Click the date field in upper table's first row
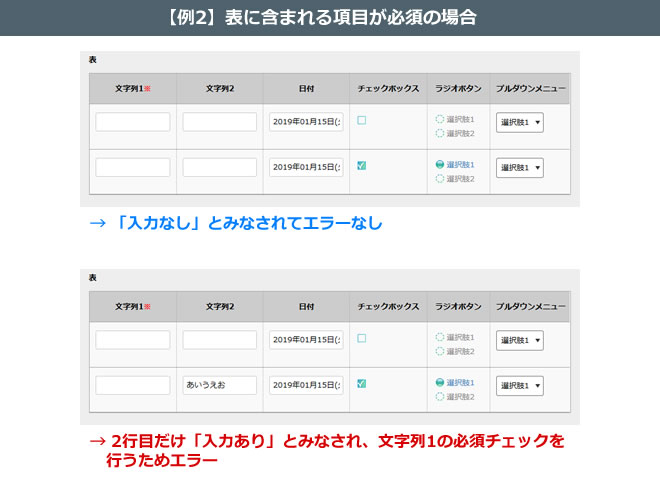Viewport: 660px width, 490px height. point(306,122)
